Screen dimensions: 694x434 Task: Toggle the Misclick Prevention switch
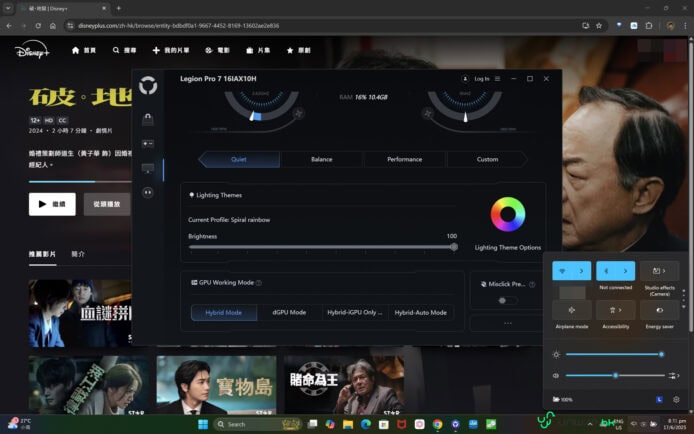pos(507,301)
